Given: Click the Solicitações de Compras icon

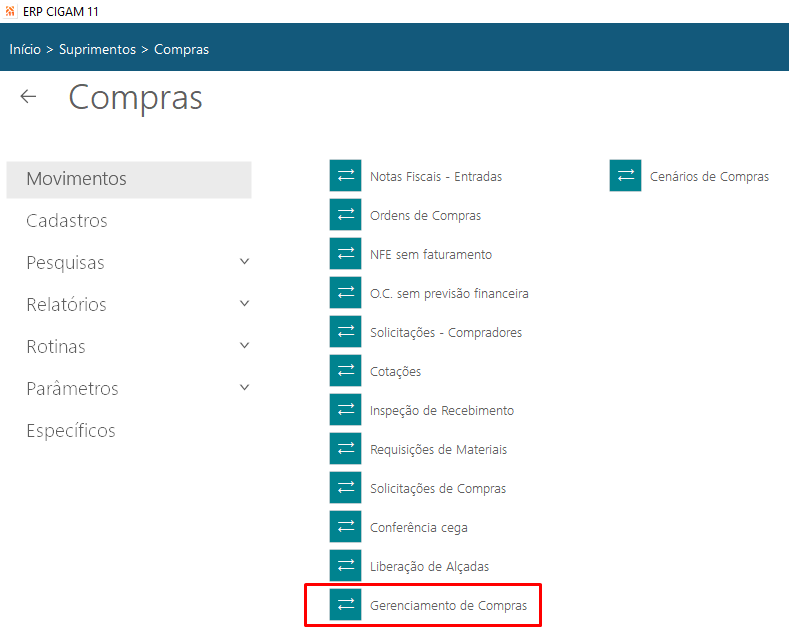Looking at the screenshot, I should point(345,488).
